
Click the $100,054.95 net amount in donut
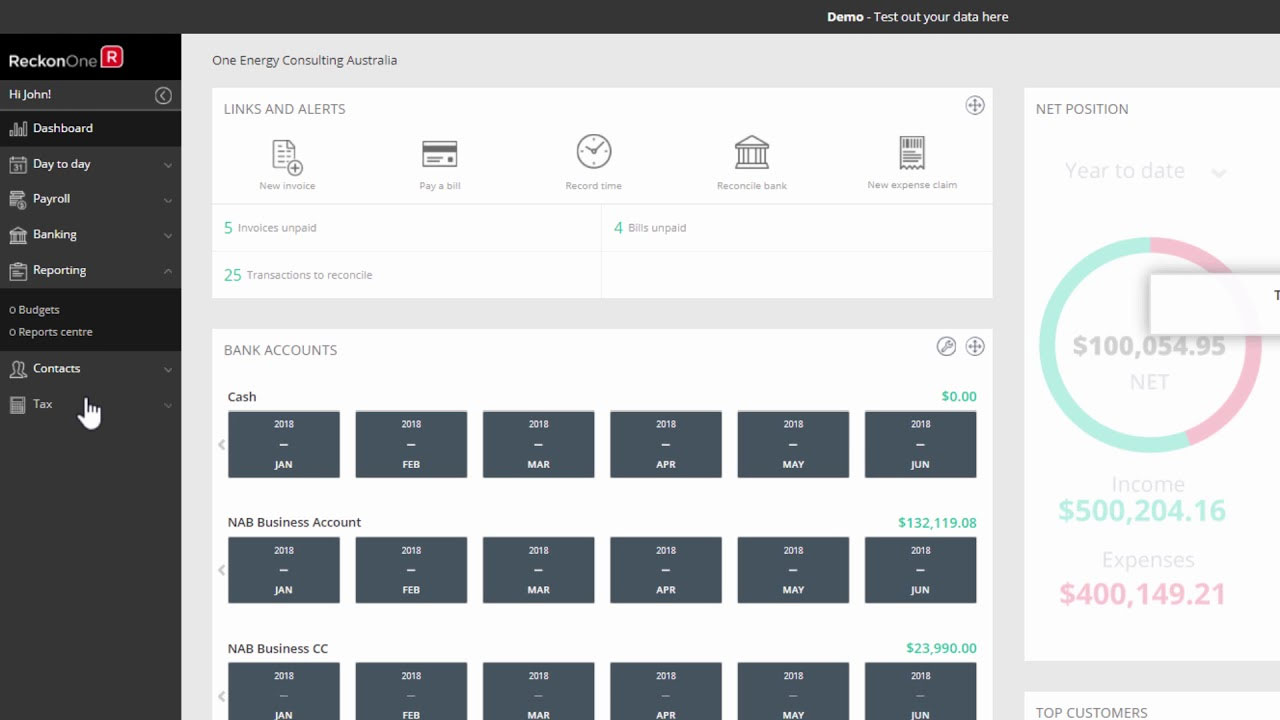(1149, 346)
